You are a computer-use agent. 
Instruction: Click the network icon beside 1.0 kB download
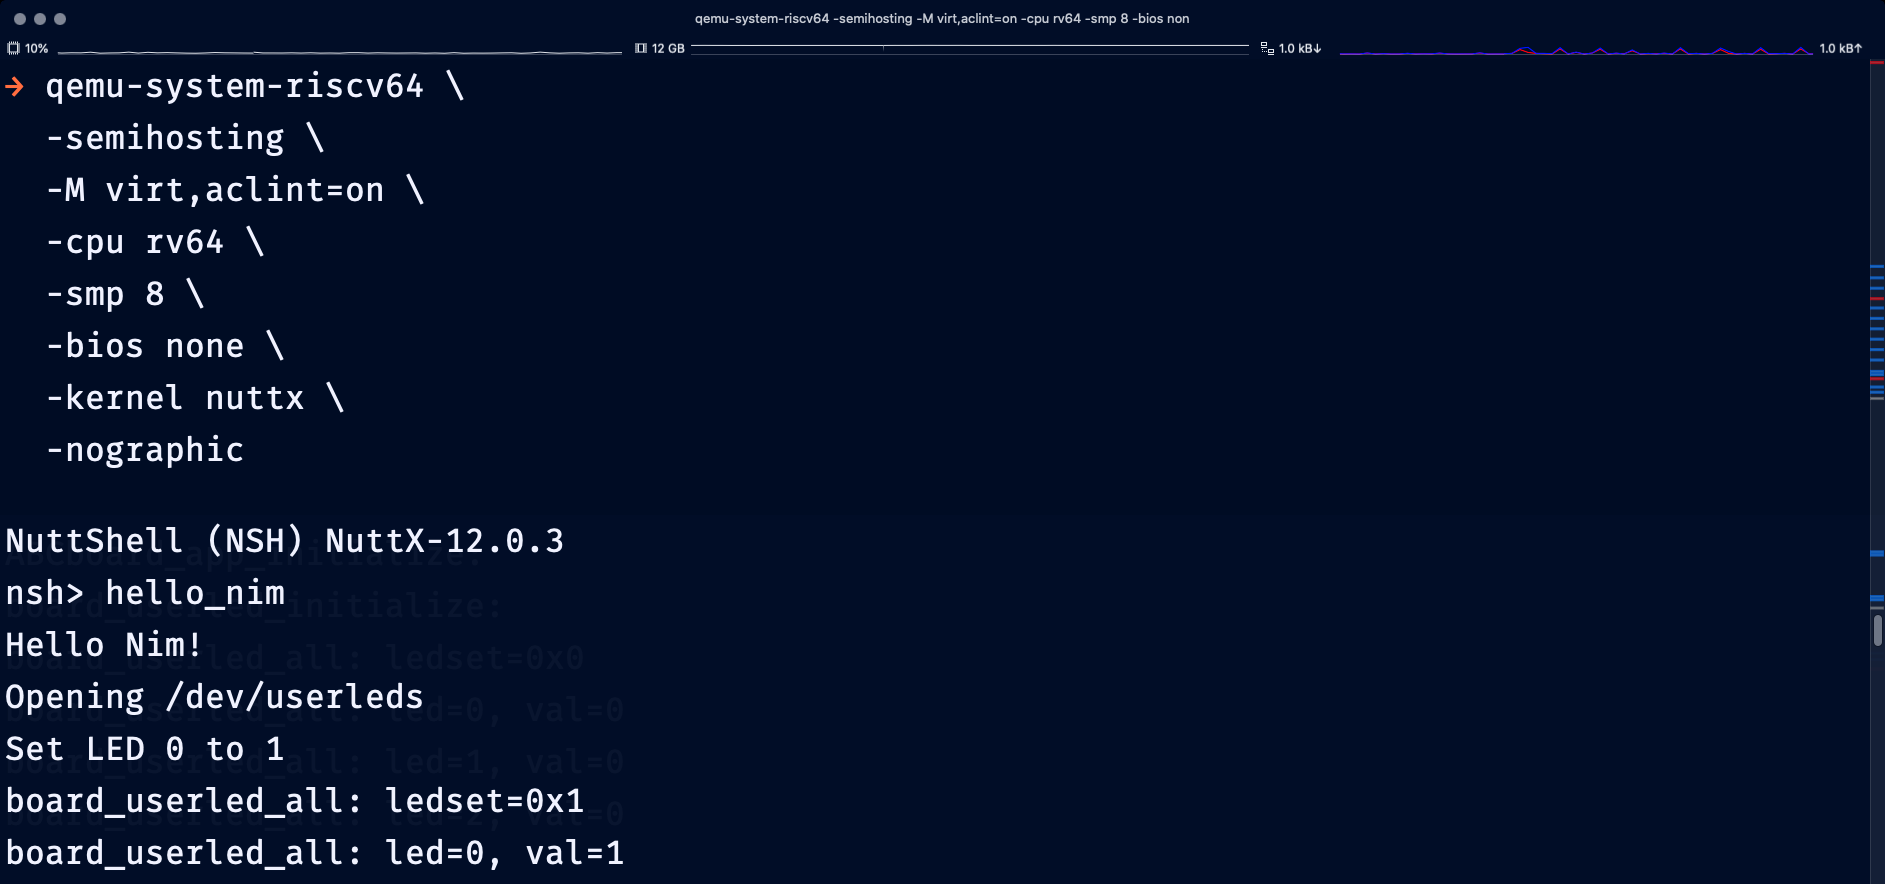coord(1267,48)
